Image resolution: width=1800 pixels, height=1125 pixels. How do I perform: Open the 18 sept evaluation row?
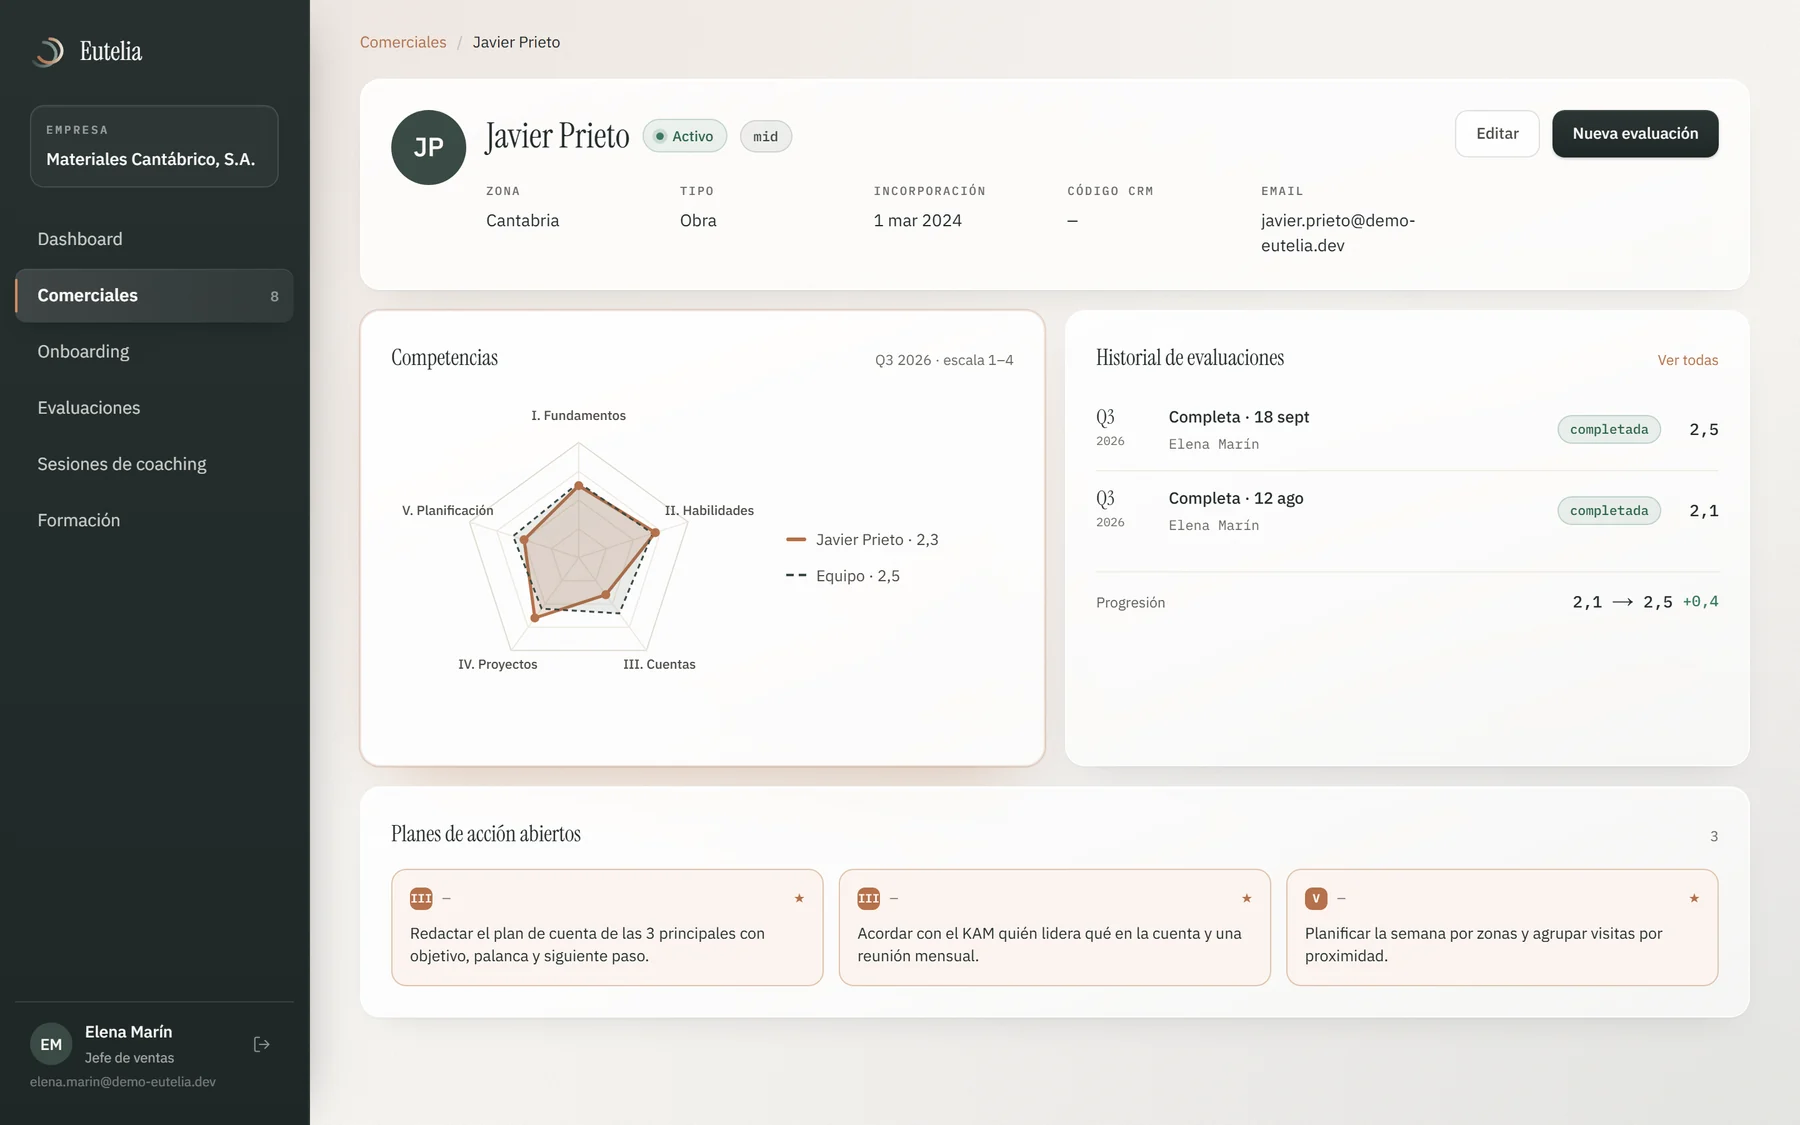click(x=1407, y=430)
